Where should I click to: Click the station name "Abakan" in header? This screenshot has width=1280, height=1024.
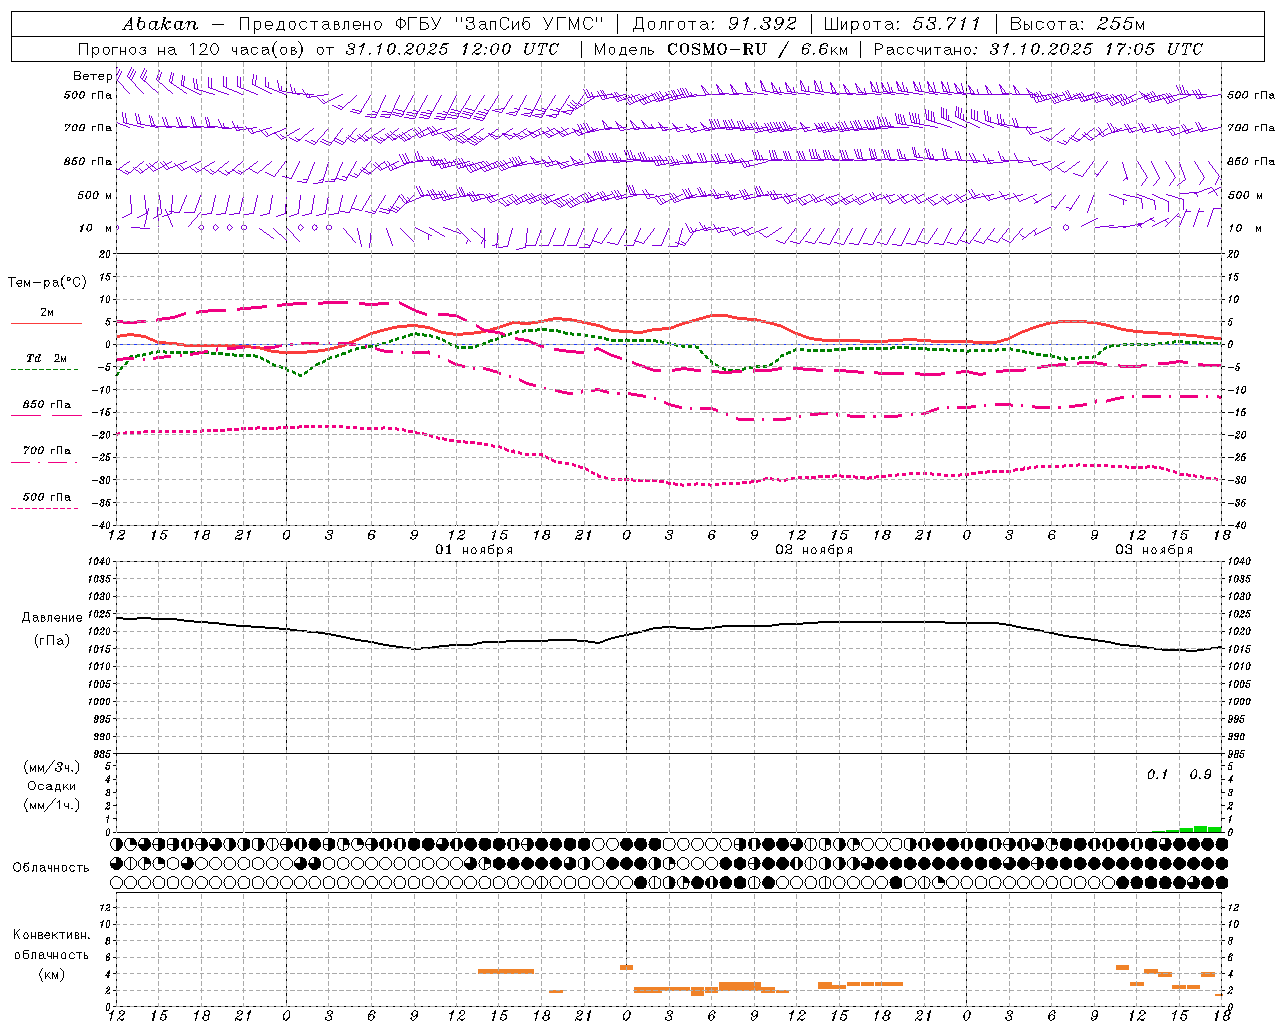(x=160, y=24)
